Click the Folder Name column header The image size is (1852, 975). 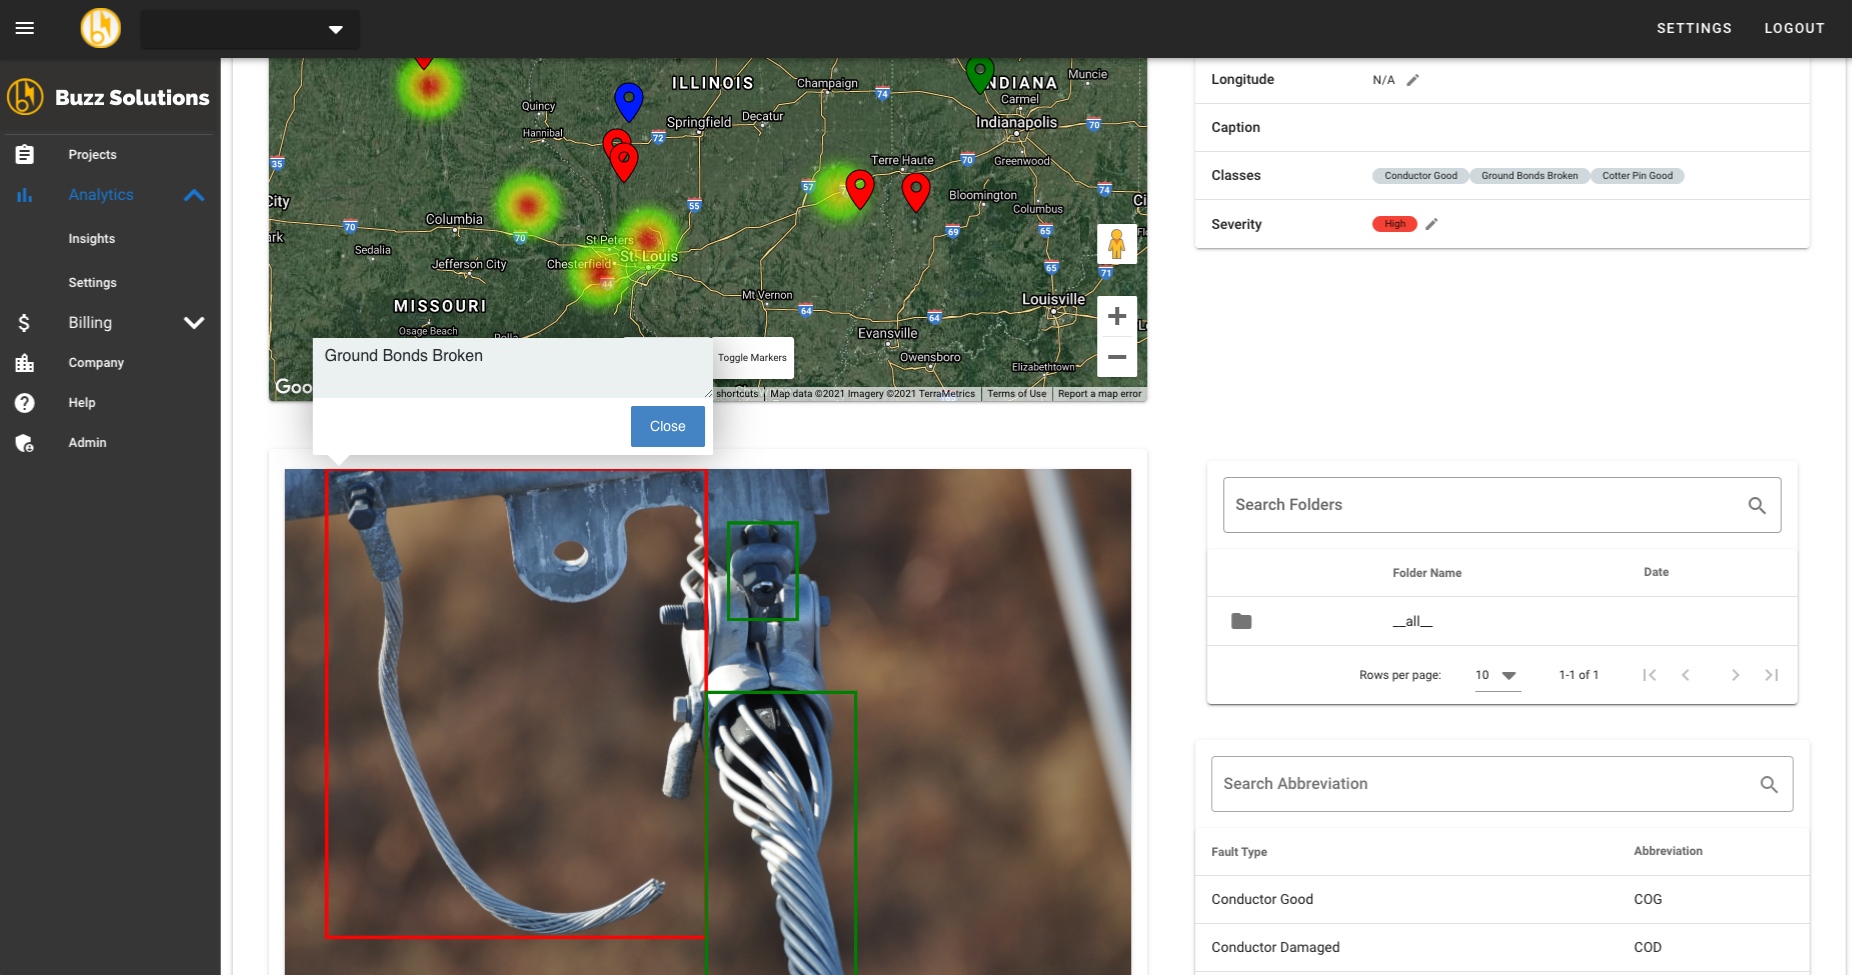tap(1427, 573)
